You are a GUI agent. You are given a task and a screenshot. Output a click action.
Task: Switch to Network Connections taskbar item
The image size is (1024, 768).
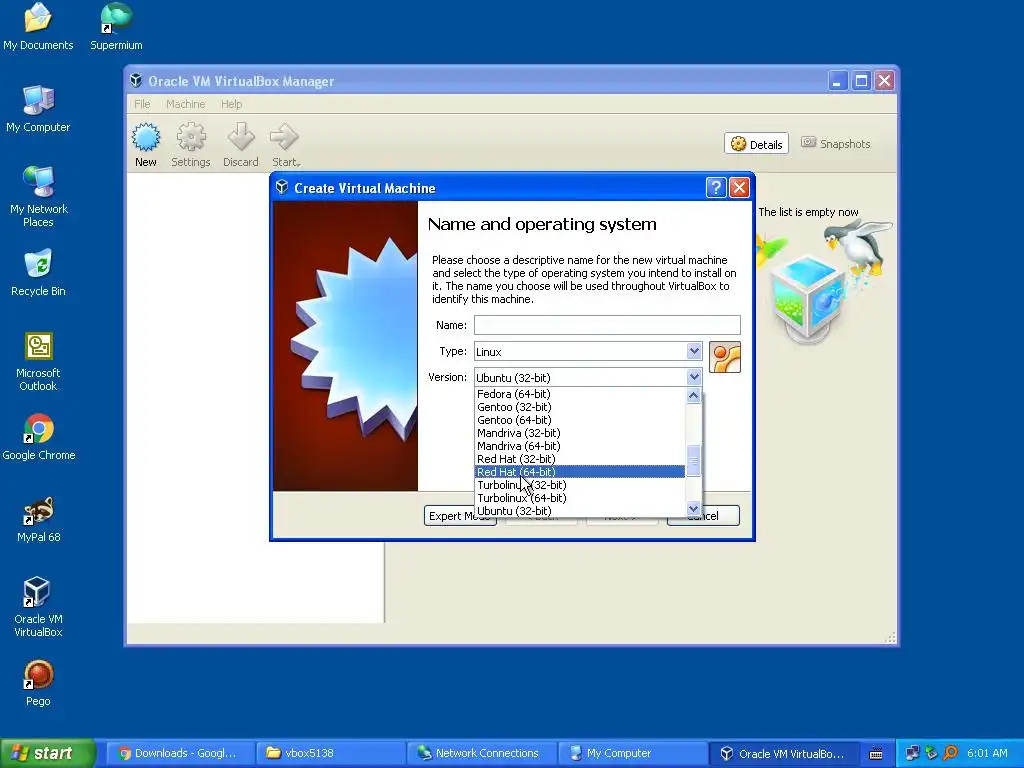tap(481, 754)
